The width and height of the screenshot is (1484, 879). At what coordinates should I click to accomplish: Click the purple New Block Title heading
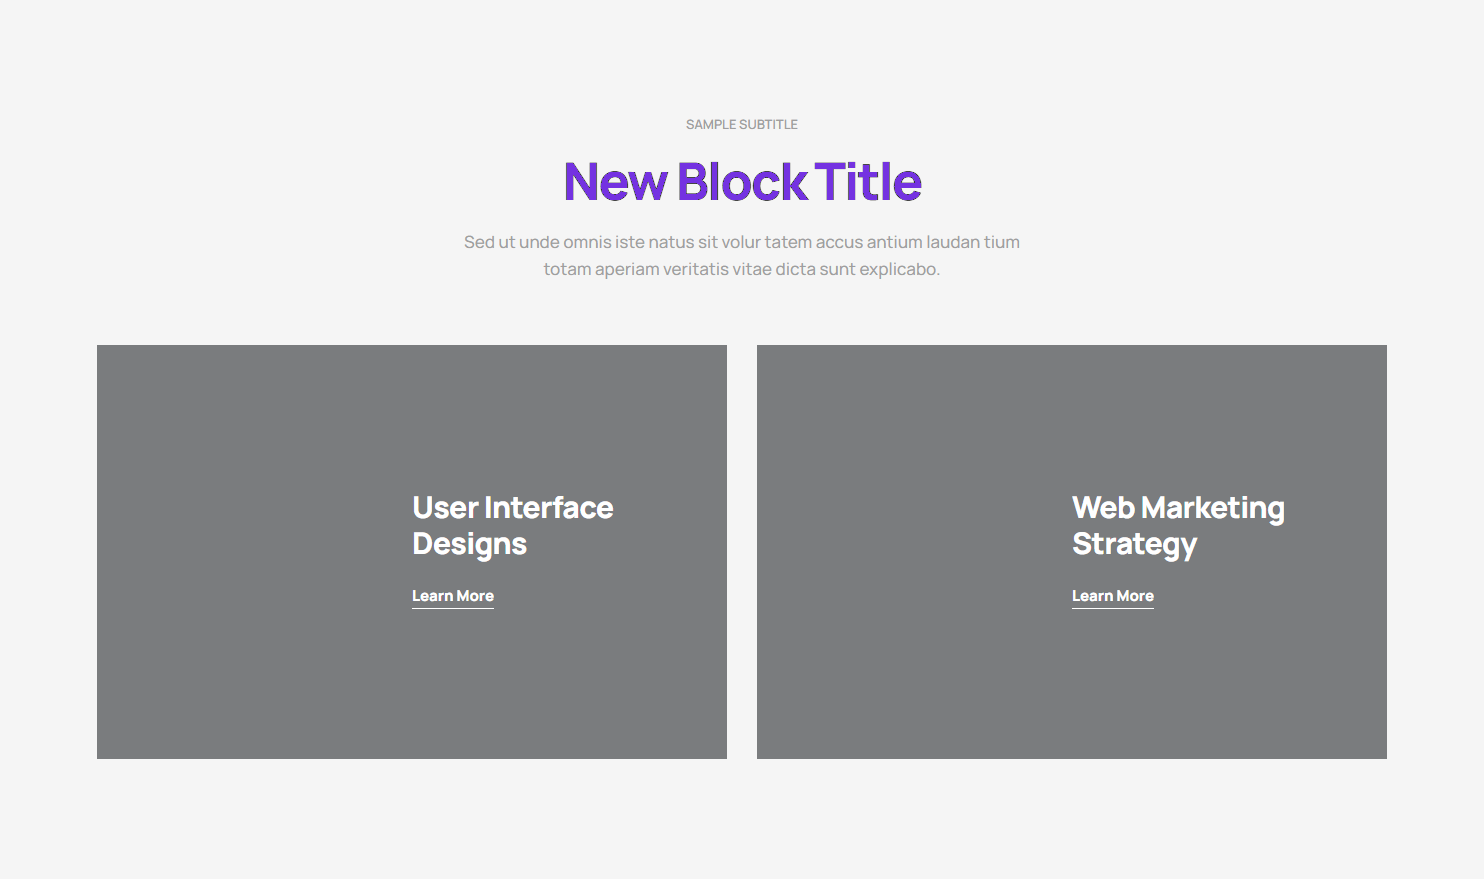click(x=742, y=182)
